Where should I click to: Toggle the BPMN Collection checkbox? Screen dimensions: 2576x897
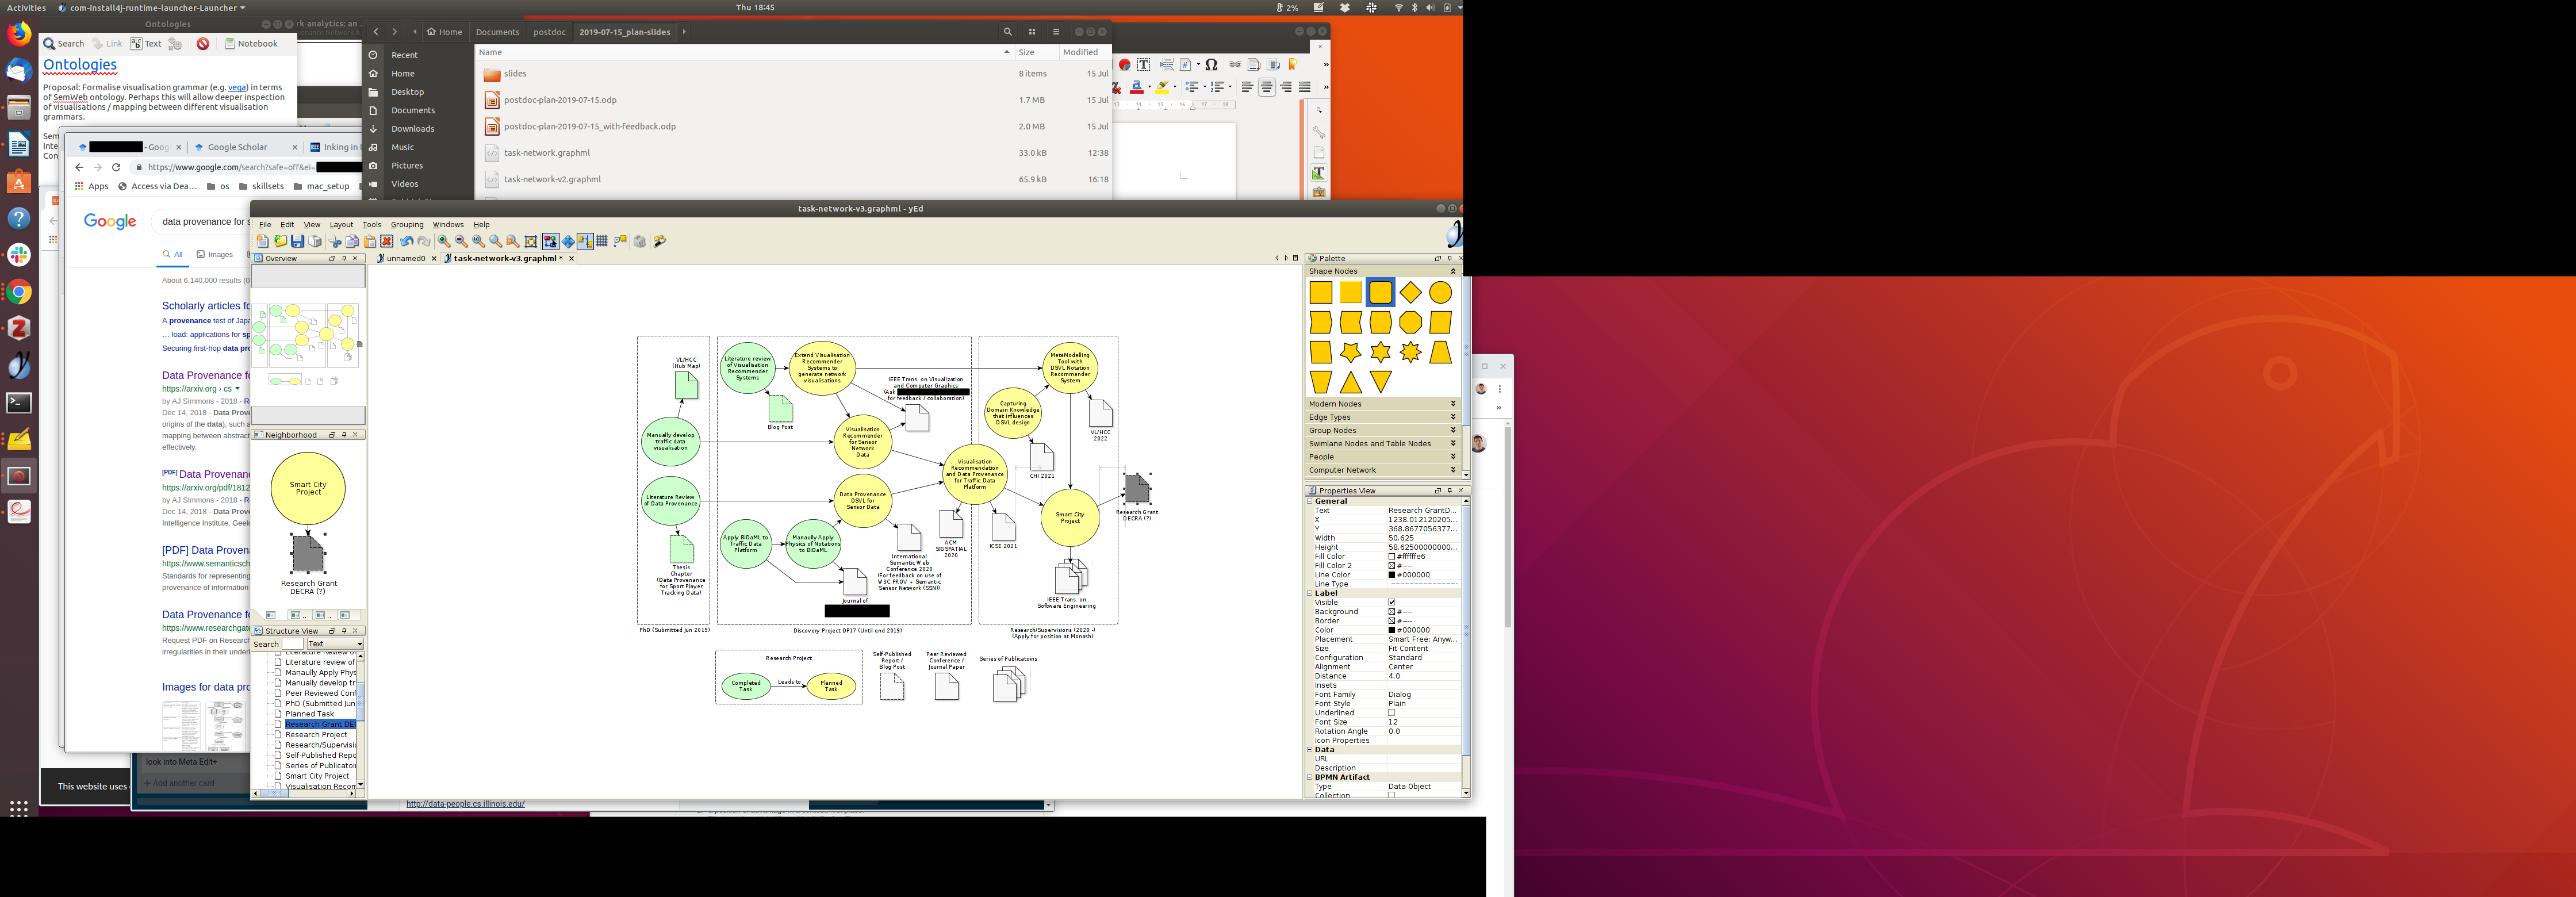(x=1391, y=795)
